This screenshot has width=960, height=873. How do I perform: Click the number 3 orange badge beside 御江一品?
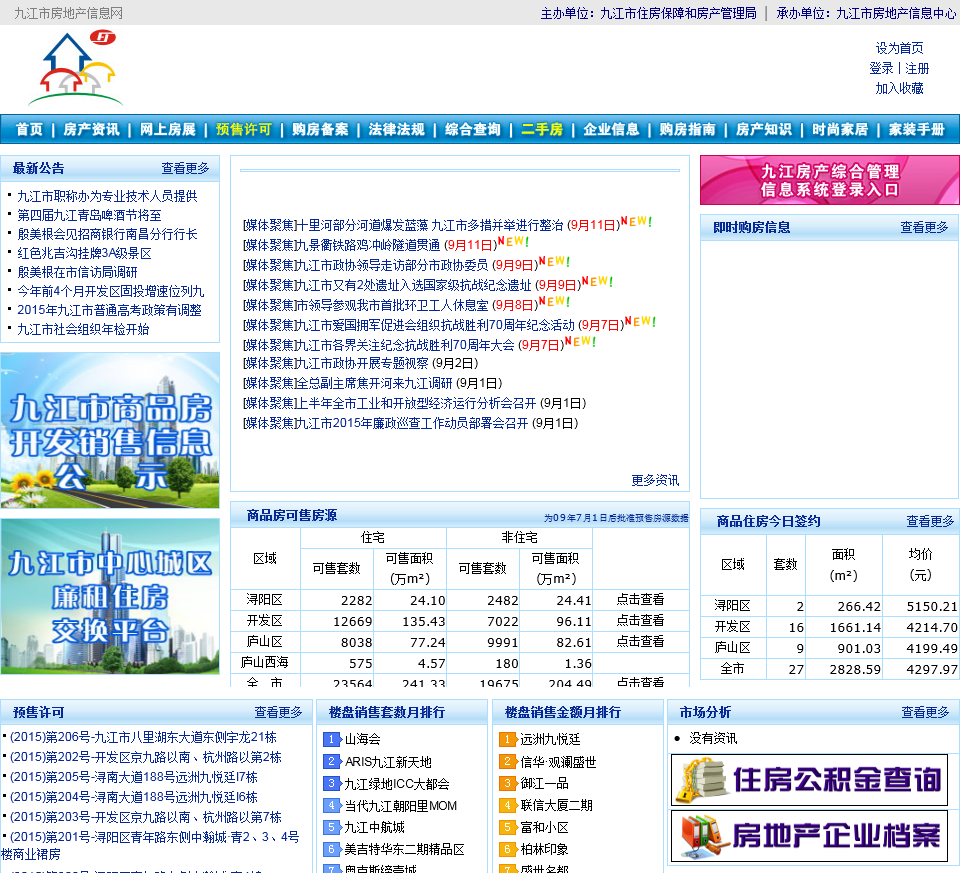(x=507, y=783)
